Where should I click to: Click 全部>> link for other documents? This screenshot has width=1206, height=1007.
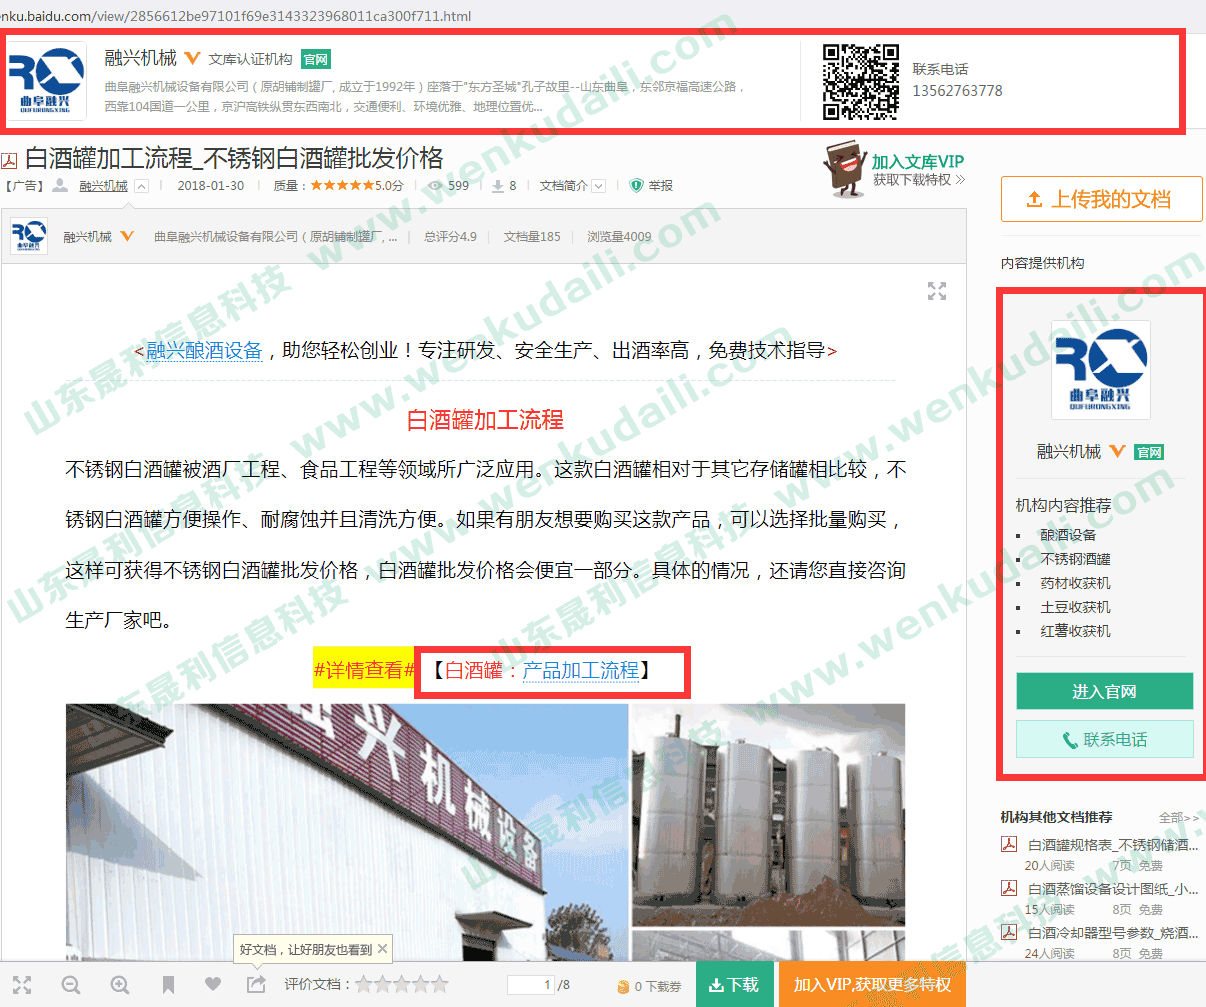[1178, 818]
